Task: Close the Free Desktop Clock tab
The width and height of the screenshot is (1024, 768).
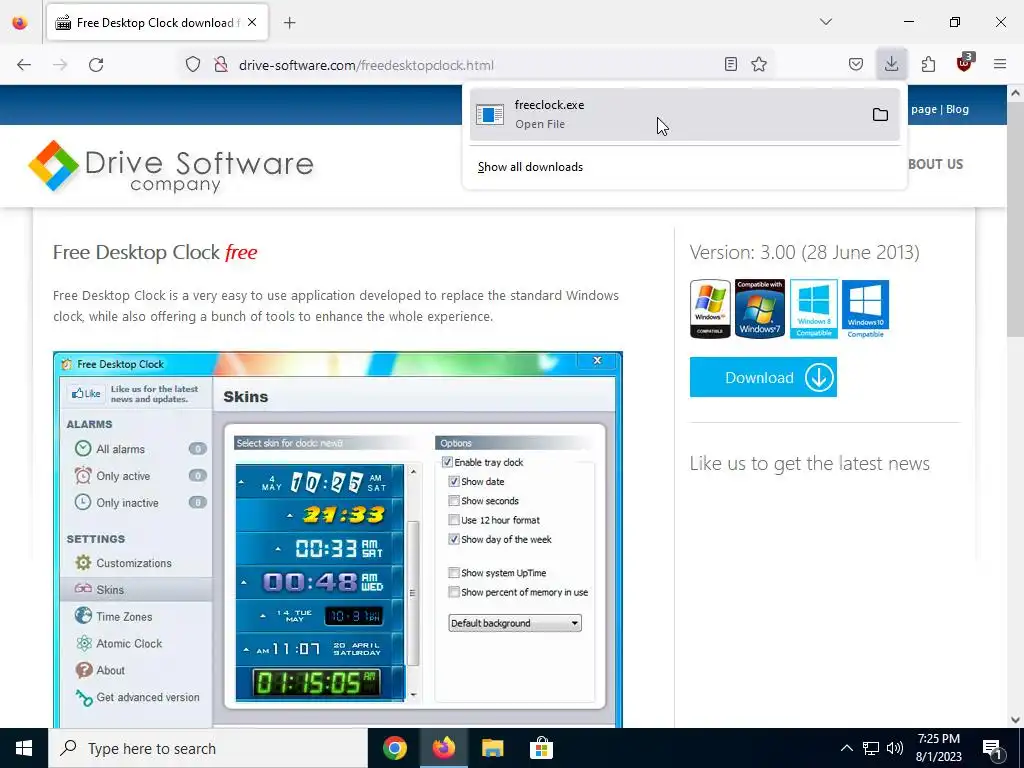Action: 252,22
